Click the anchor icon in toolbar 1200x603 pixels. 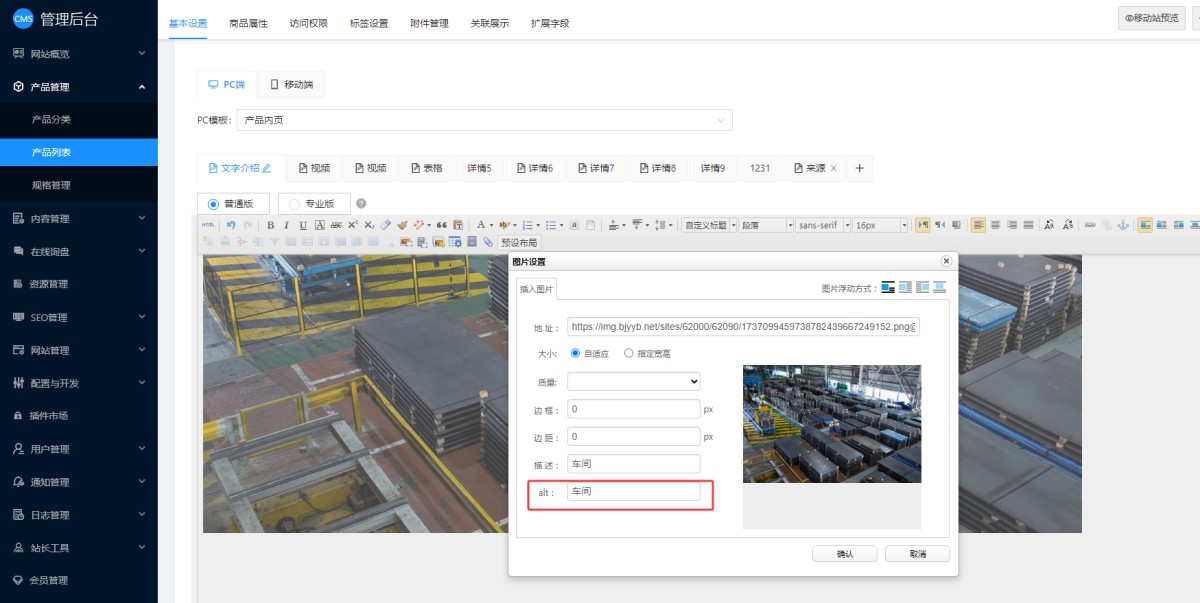tap(1122, 225)
